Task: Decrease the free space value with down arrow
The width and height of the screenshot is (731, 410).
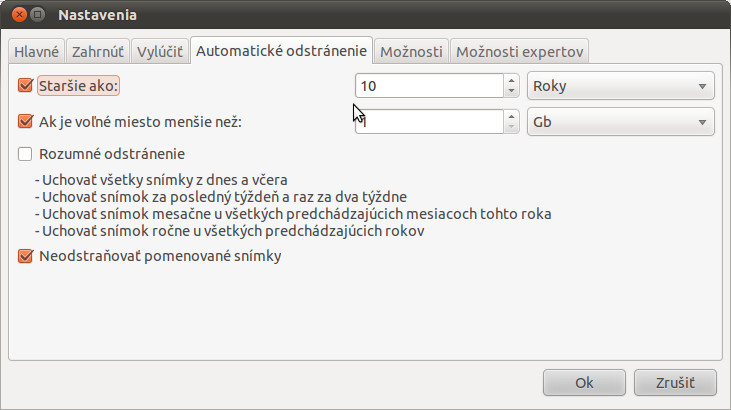Action: pos(511,127)
